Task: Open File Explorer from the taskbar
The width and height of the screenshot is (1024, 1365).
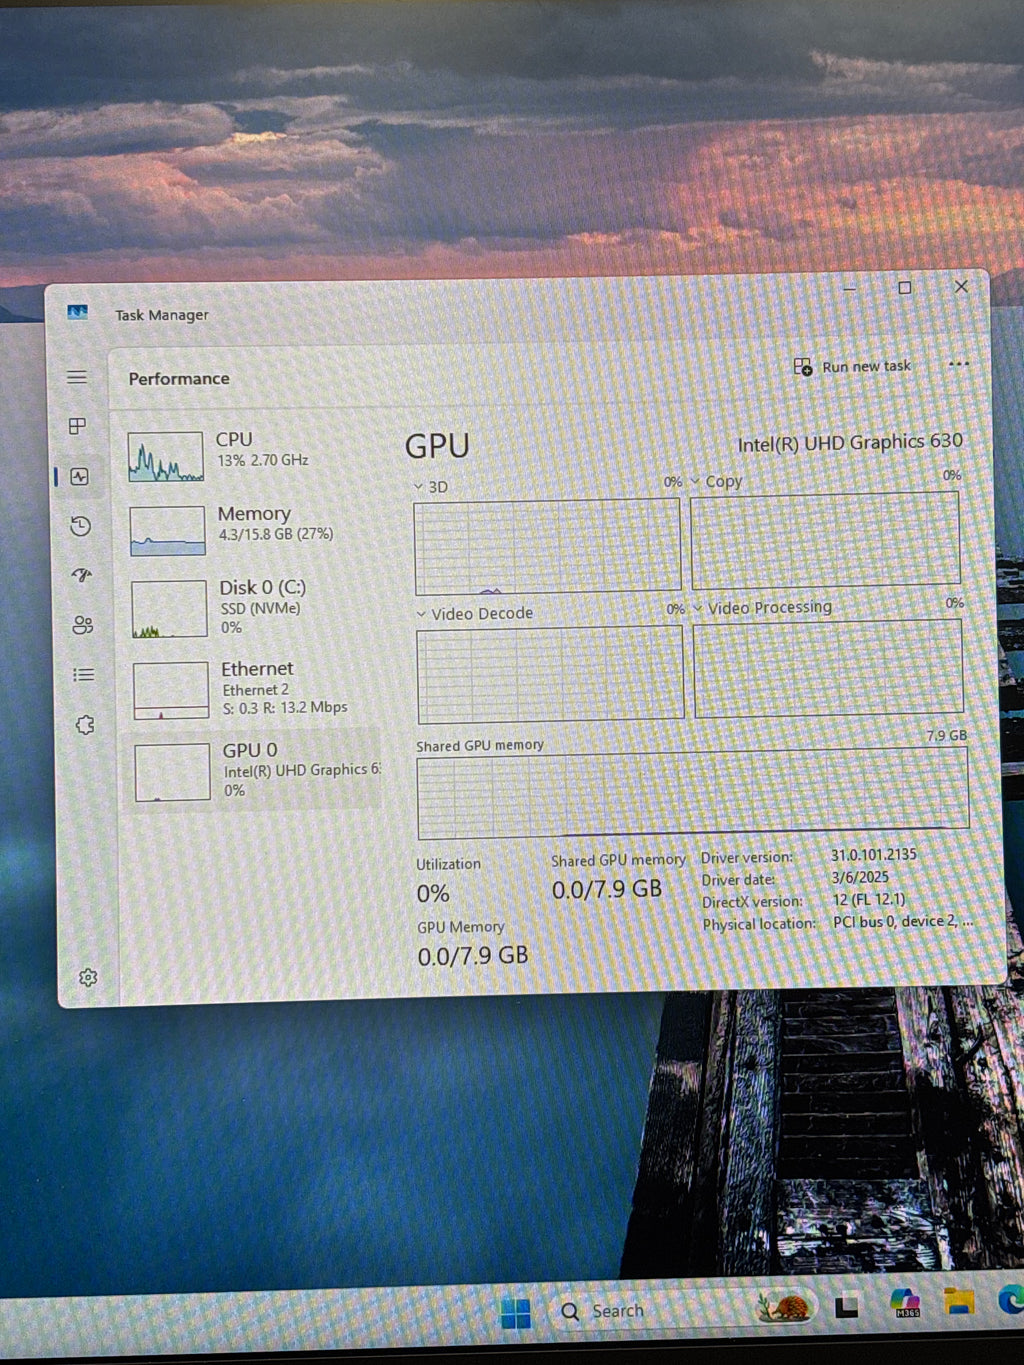Action: pyautogui.click(x=959, y=1301)
